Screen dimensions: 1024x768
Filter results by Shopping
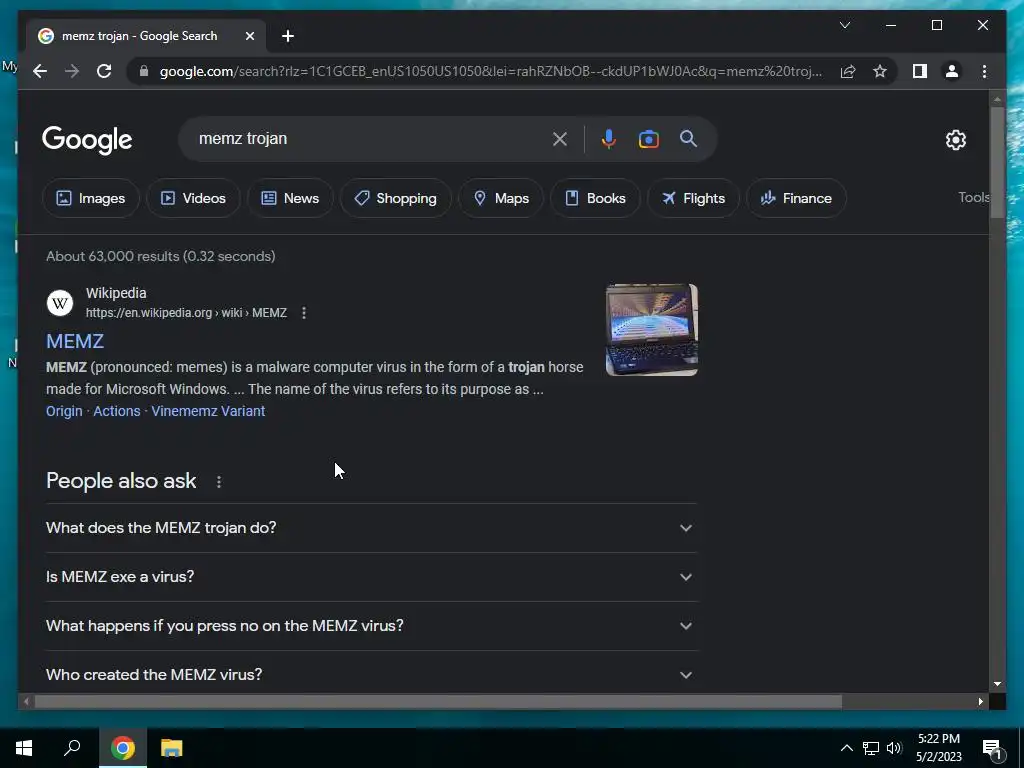396,198
